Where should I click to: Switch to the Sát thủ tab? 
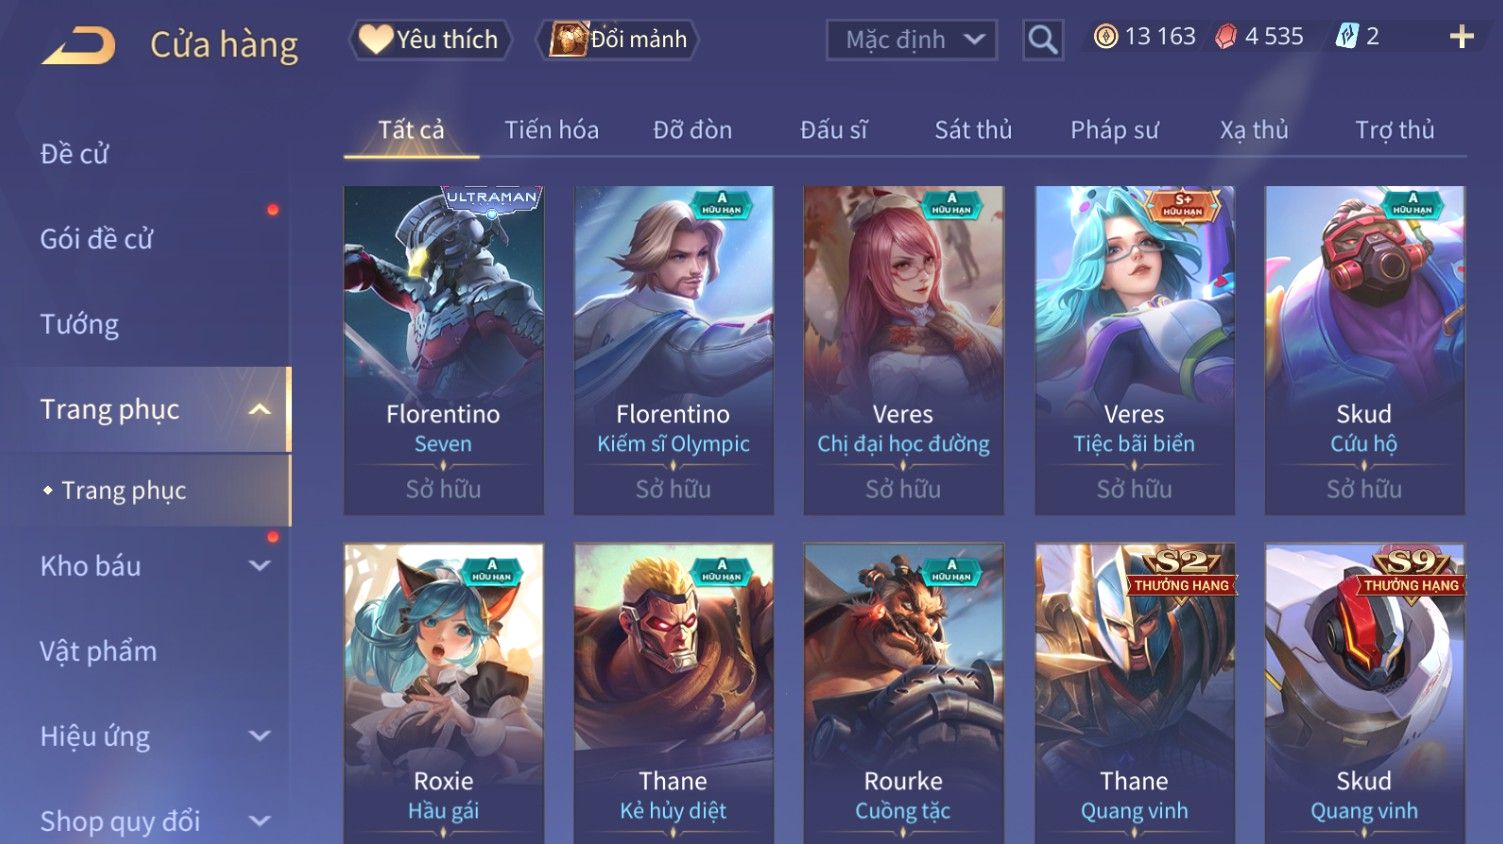click(973, 130)
